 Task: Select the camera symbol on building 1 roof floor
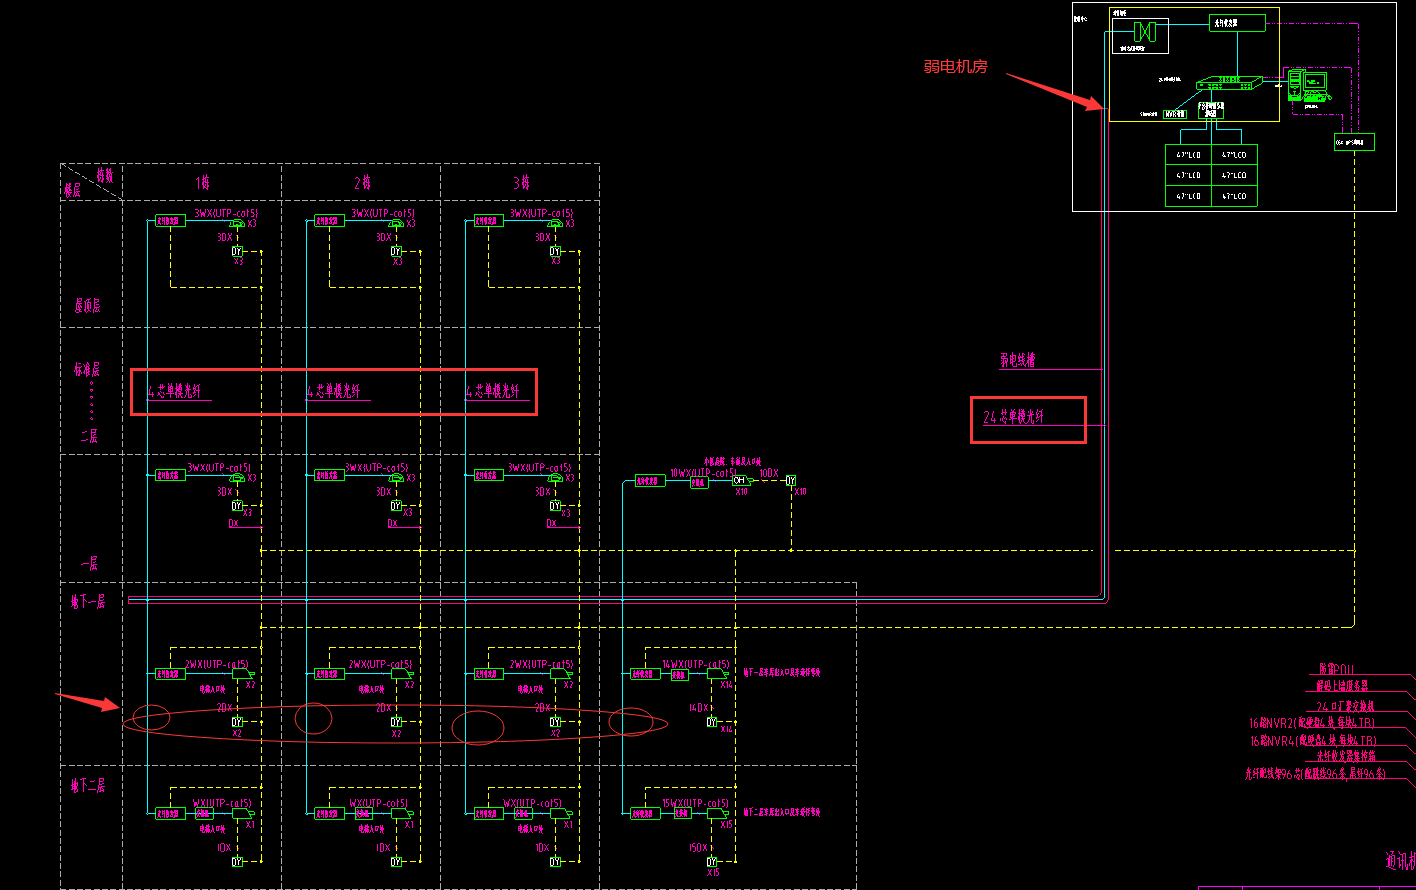[x=238, y=225]
